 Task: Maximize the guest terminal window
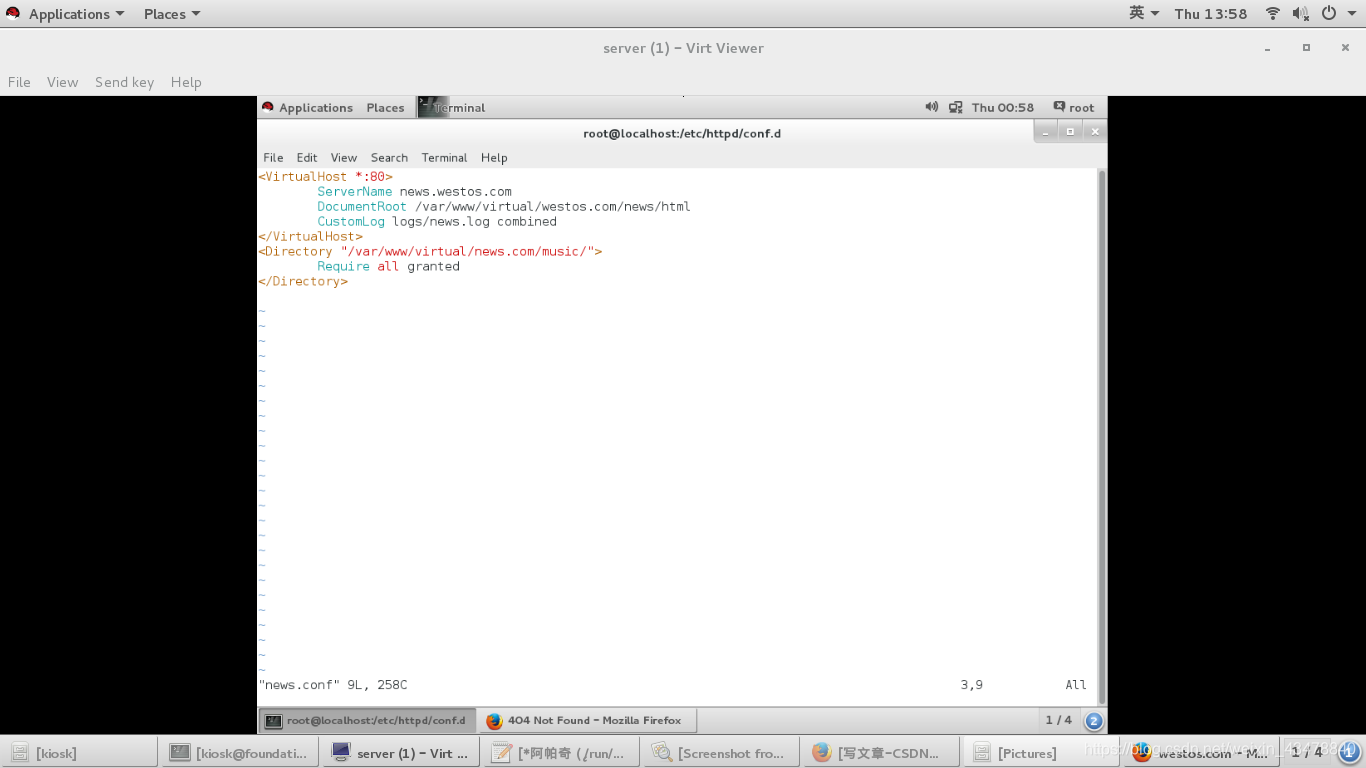coord(1070,132)
